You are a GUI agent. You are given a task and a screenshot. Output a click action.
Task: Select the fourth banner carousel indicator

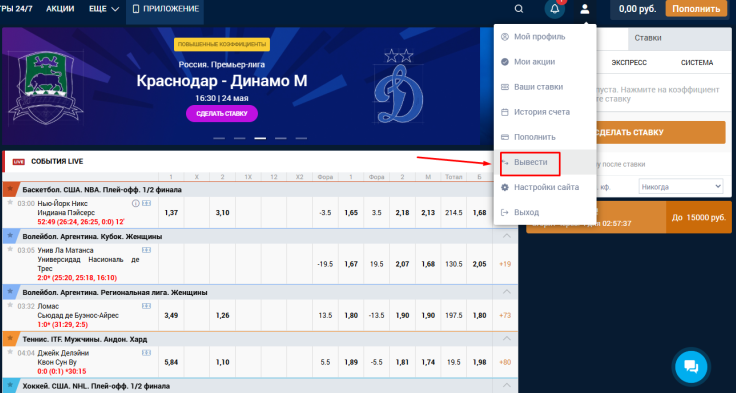(x=281, y=139)
